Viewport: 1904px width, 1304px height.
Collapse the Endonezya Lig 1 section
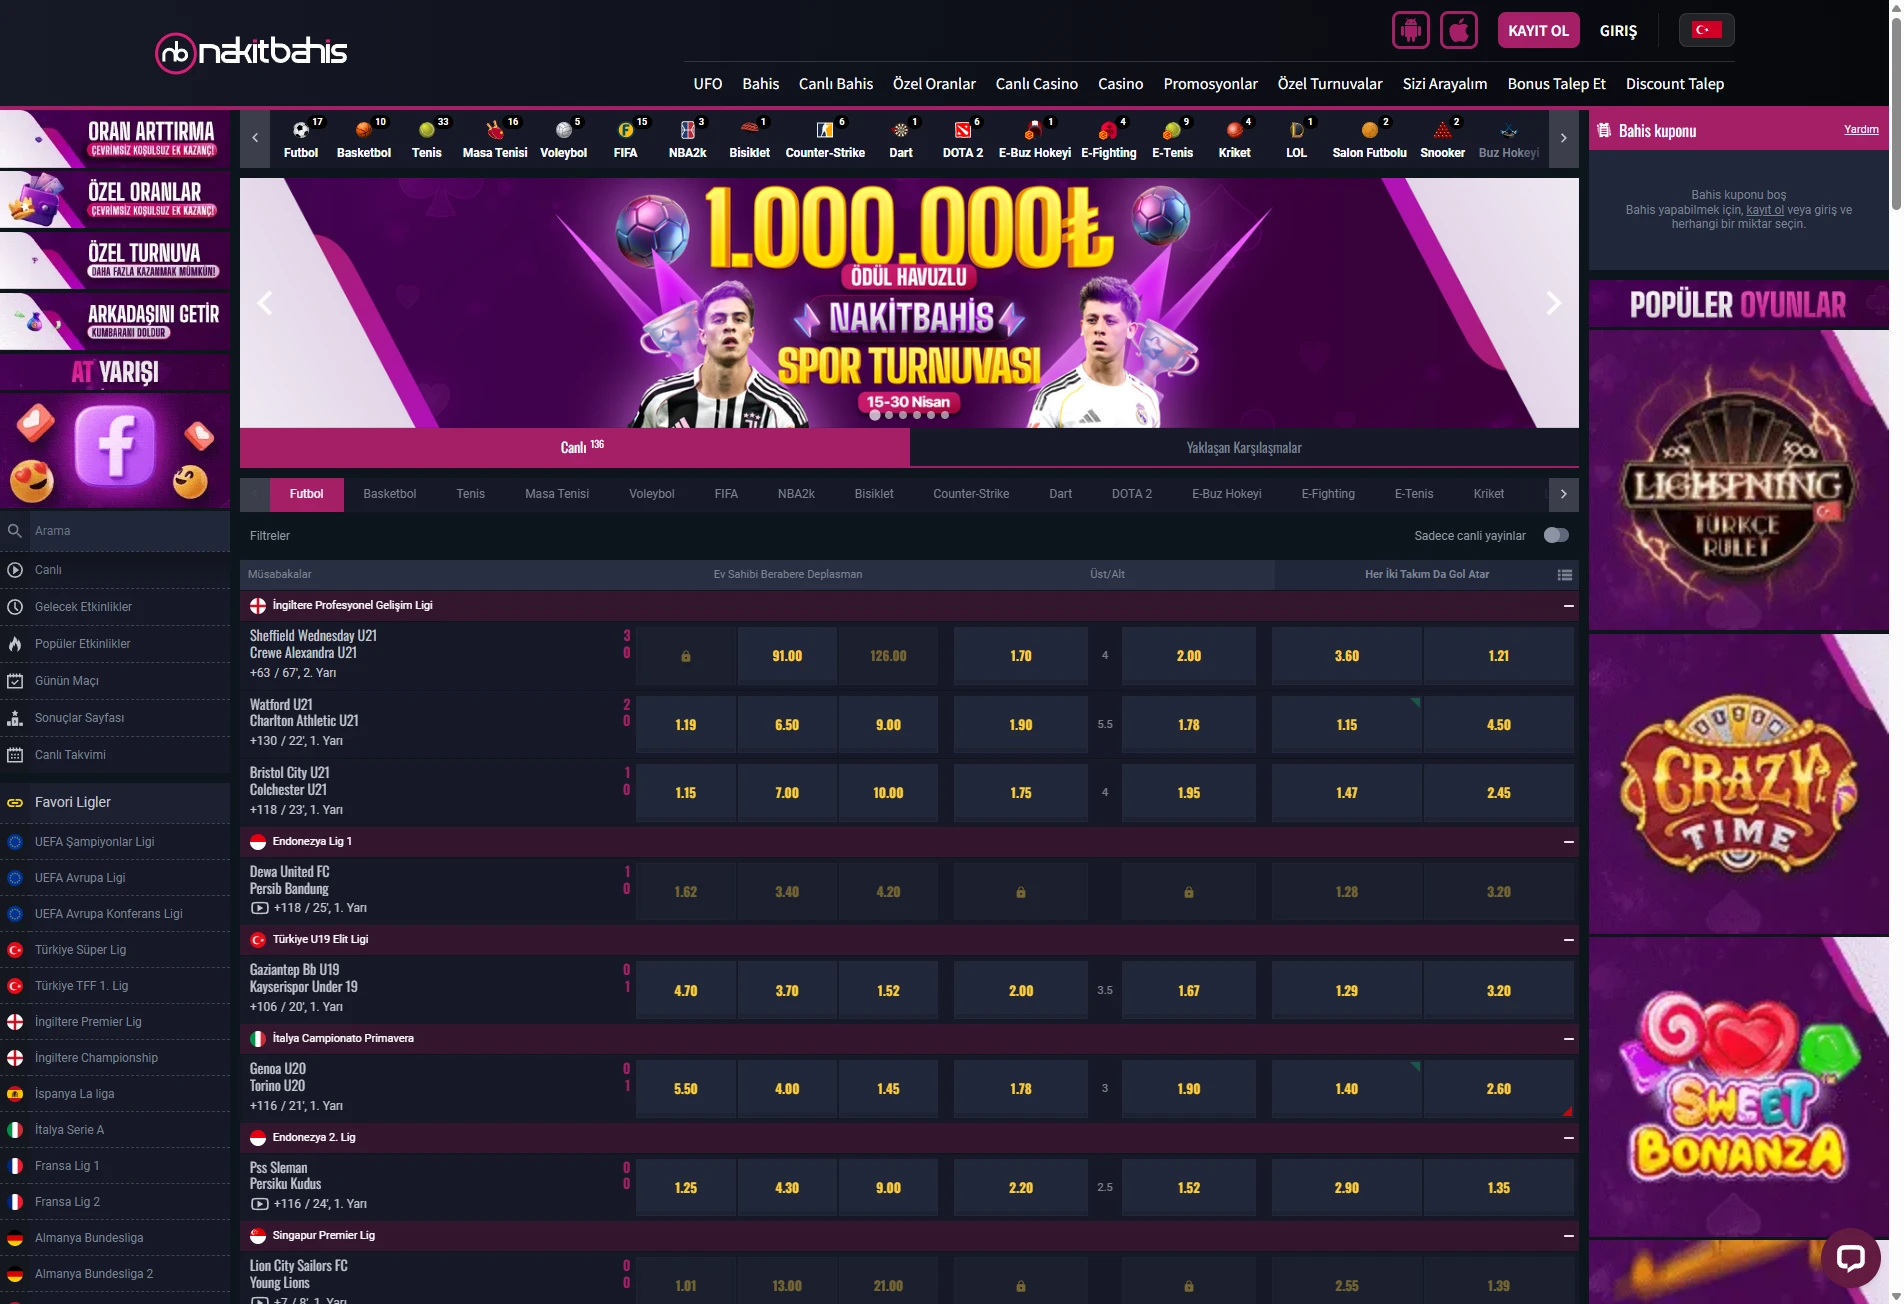(x=1568, y=842)
